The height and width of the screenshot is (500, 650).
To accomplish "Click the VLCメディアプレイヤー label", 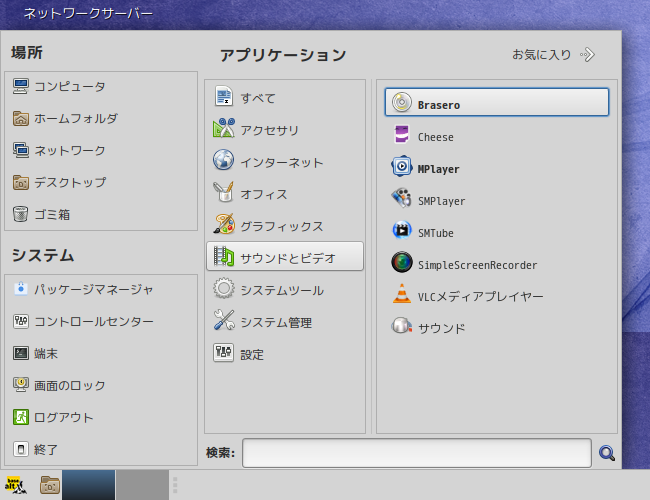I will [480, 296].
